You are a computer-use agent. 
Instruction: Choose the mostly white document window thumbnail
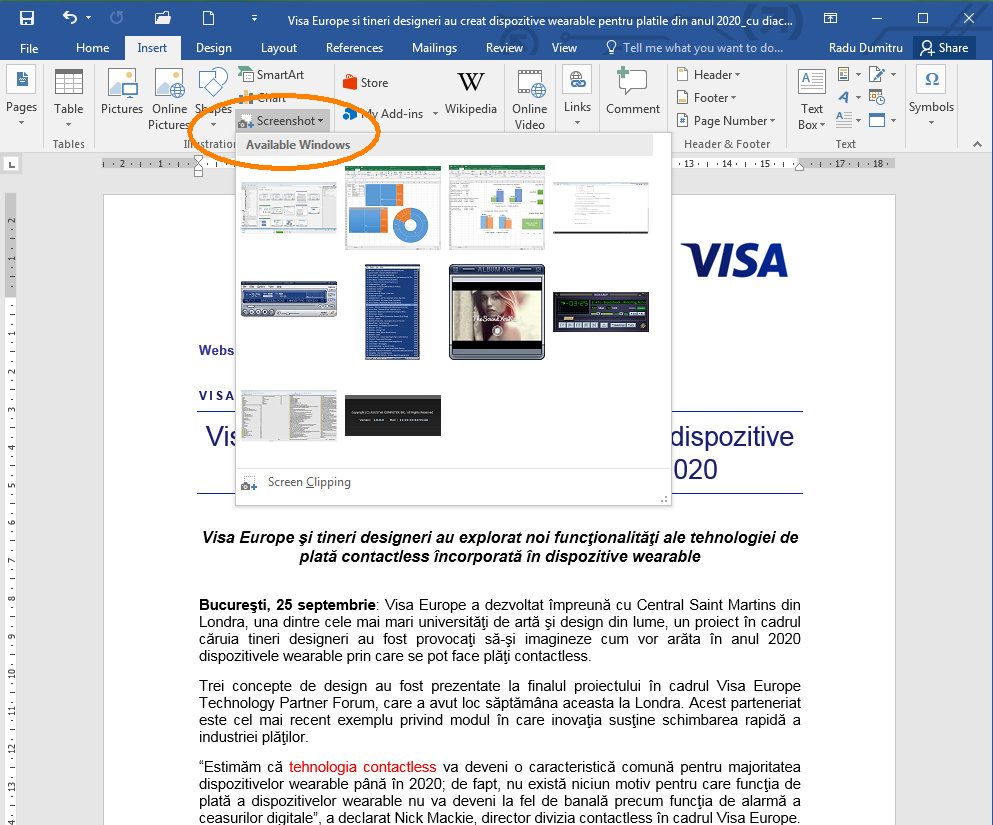(x=600, y=208)
